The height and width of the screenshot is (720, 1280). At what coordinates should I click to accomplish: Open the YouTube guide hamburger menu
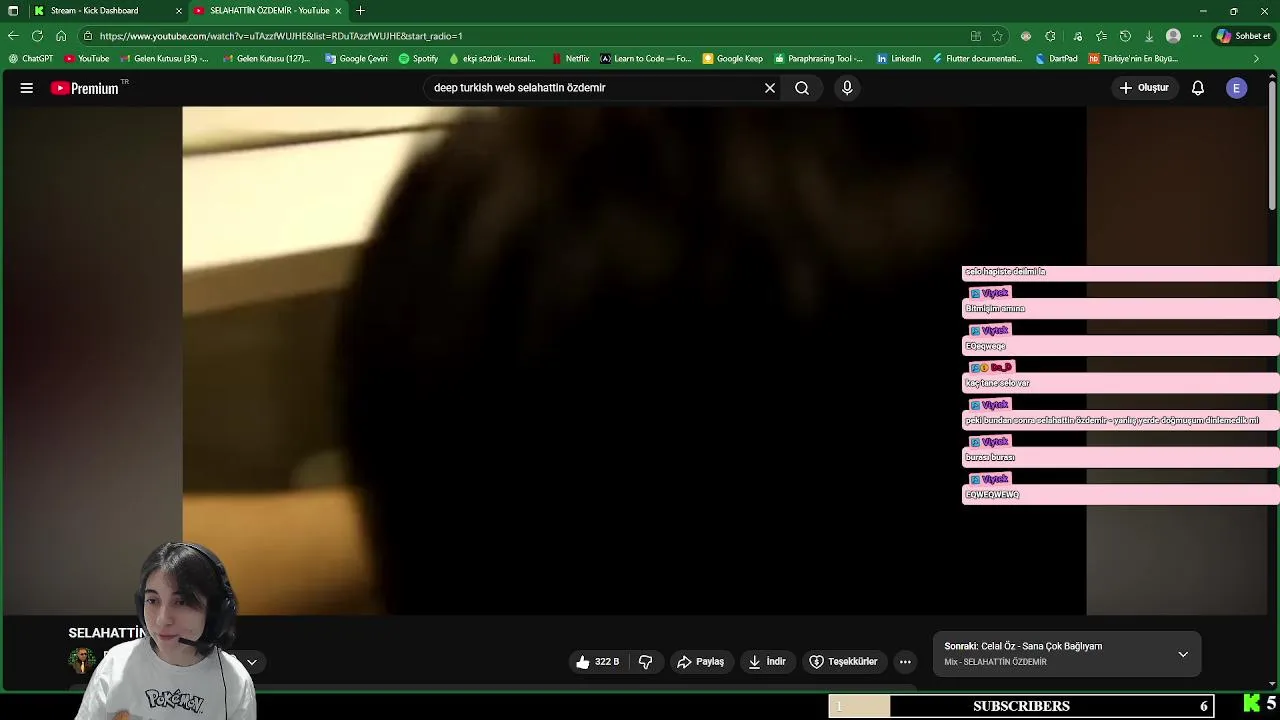click(x=27, y=88)
